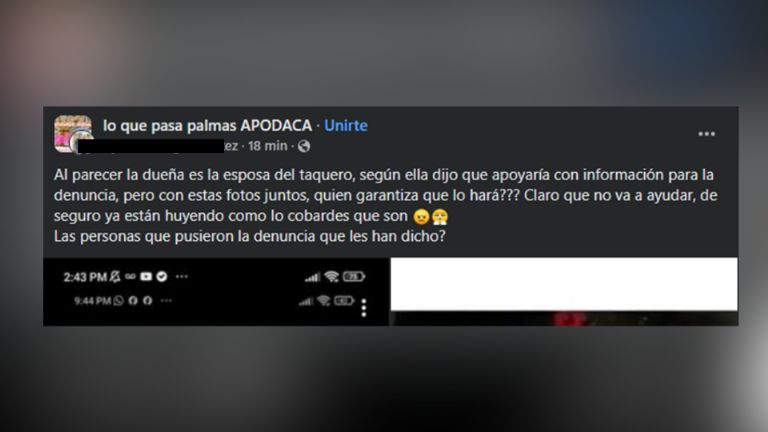Click the vertical three-dot menu in screenshot
The image size is (768, 432).
pos(363,308)
